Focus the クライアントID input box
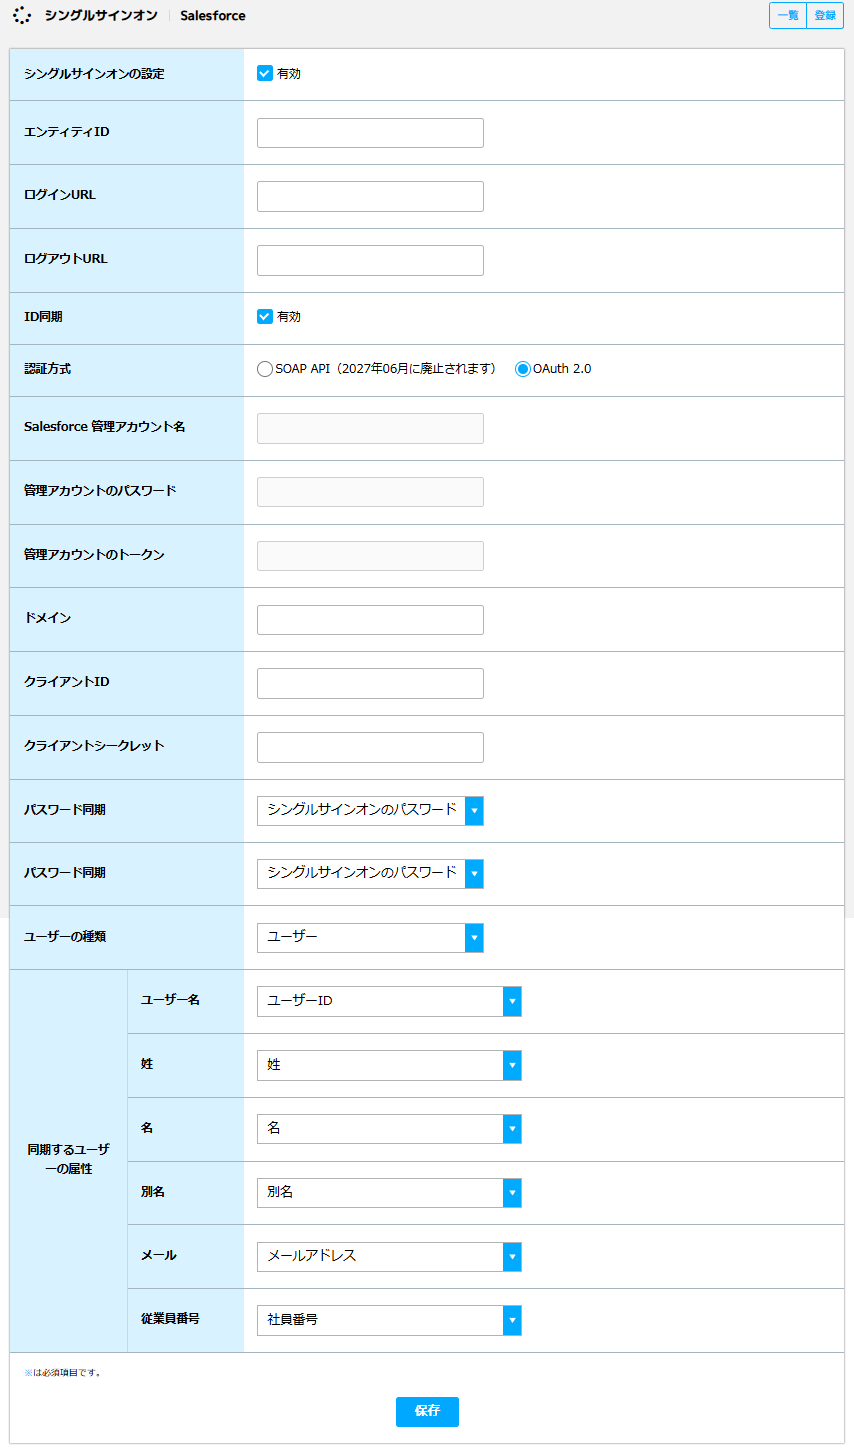 370,683
